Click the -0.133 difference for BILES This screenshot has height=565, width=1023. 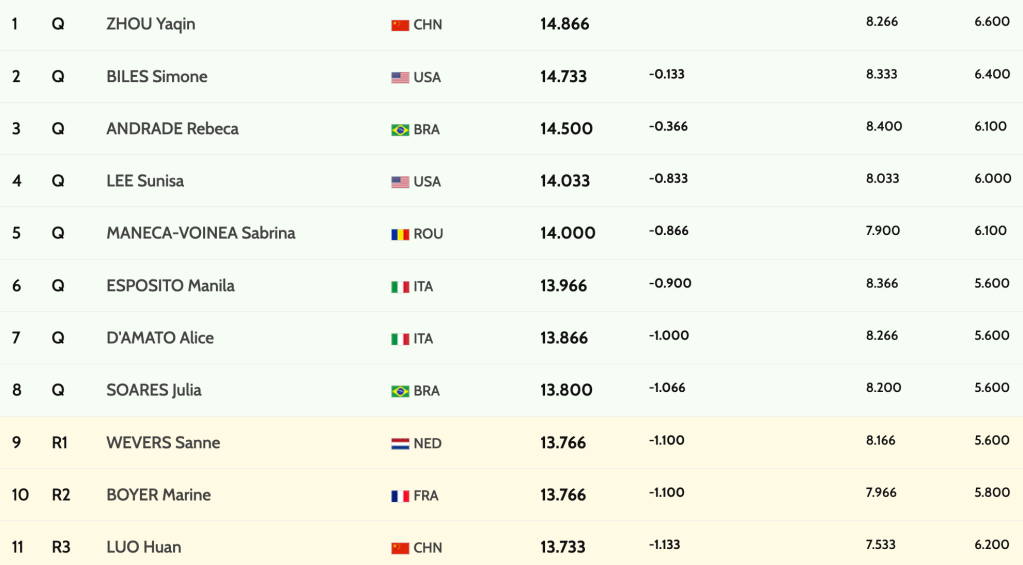(x=667, y=74)
